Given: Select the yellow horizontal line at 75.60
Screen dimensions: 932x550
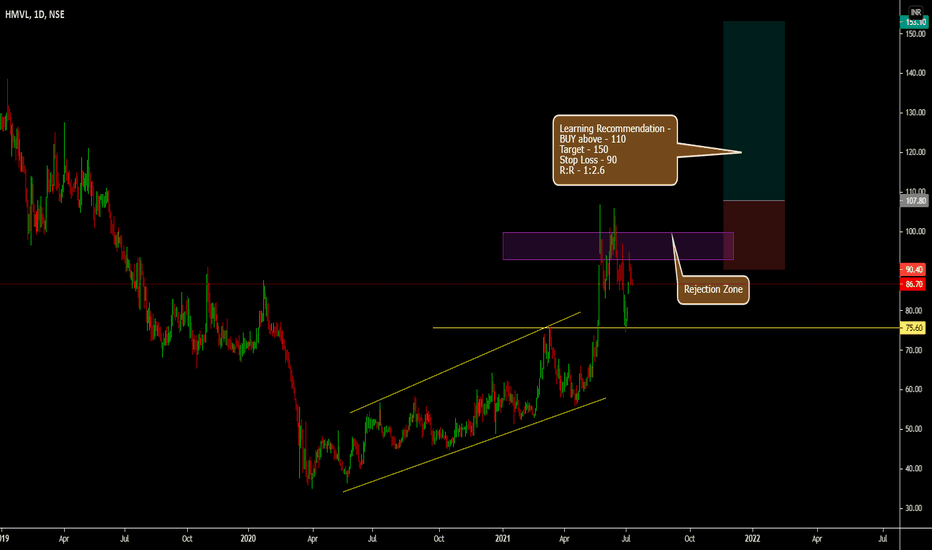Looking at the screenshot, I should tap(666, 328).
